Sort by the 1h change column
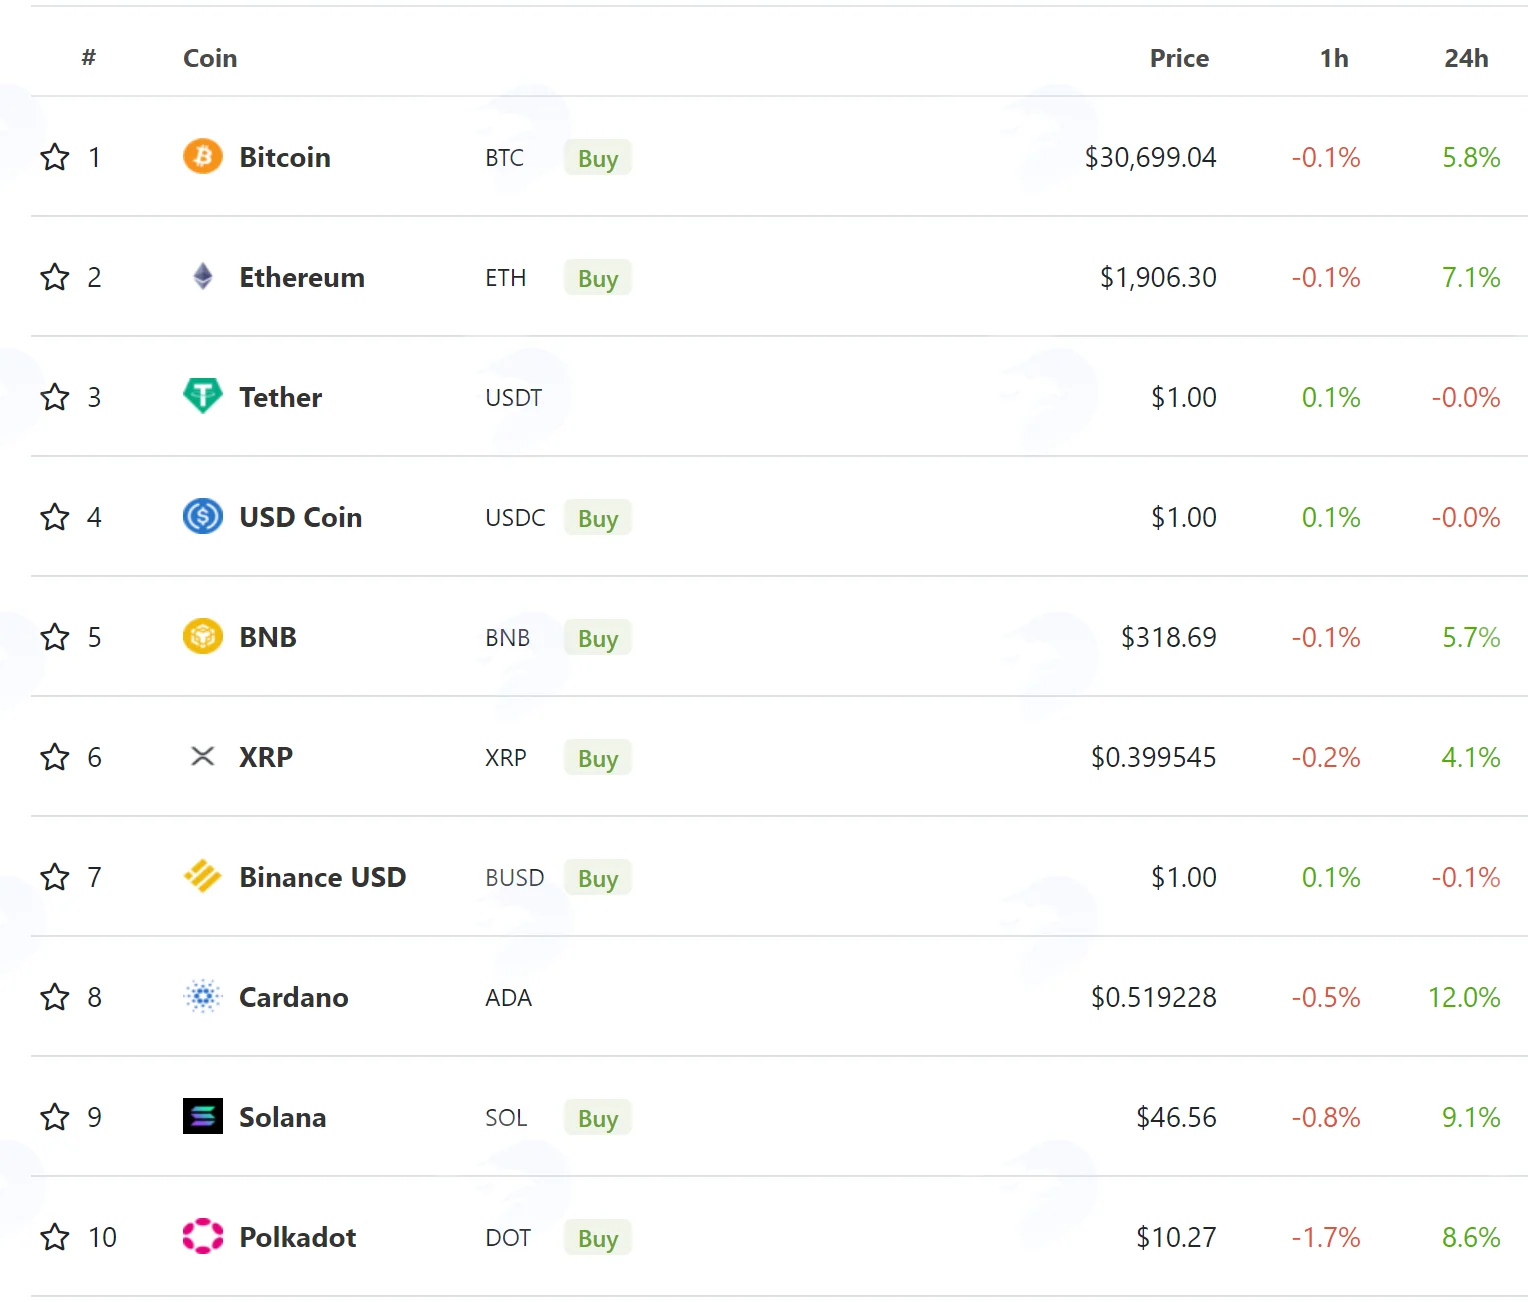This screenshot has height=1302, width=1528. click(1334, 58)
